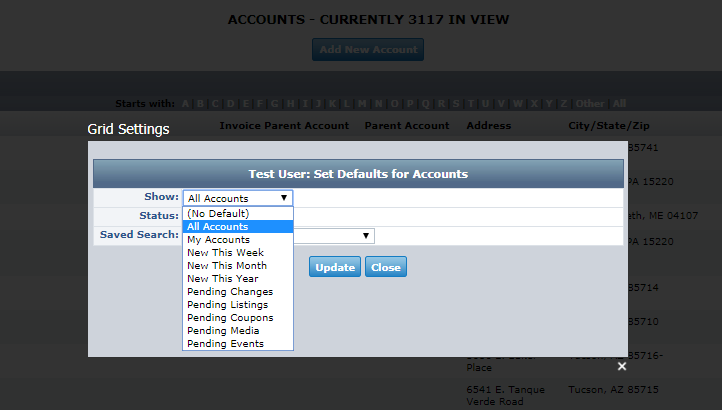Select All Accounts in the list

[x=238, y=227]
